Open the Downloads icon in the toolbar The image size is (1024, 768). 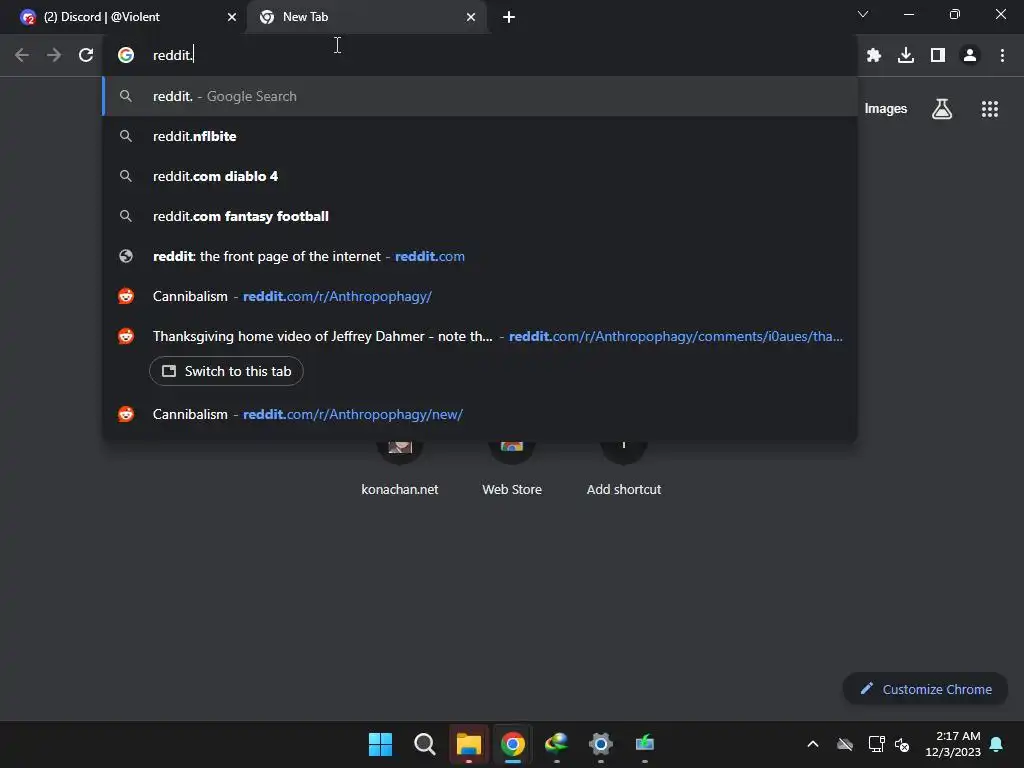pos(906,56)
